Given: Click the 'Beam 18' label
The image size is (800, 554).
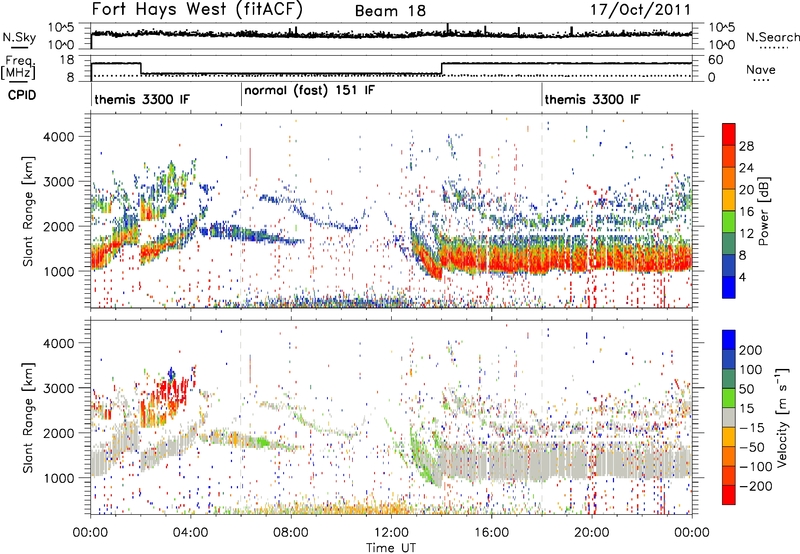Looking at the screenshot, I should coord(390,11).
